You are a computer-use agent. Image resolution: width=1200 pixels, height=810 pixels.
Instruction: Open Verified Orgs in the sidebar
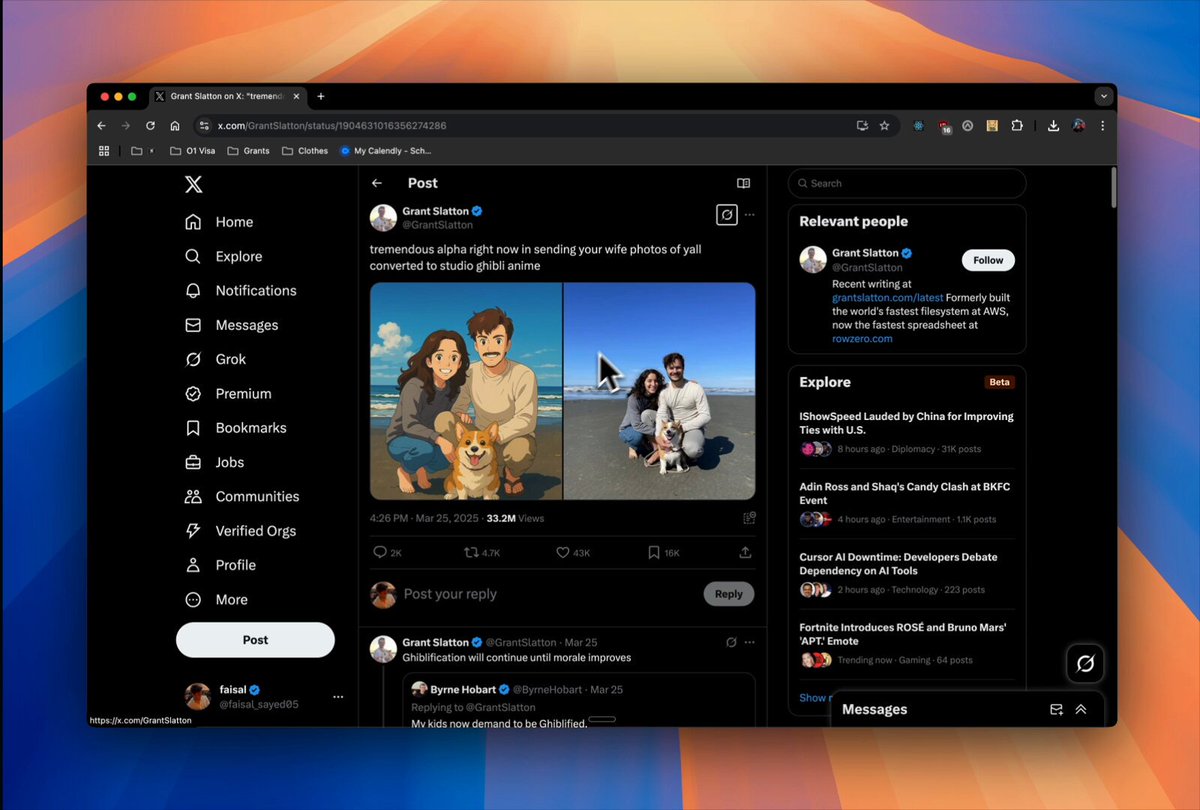[240, 531]
